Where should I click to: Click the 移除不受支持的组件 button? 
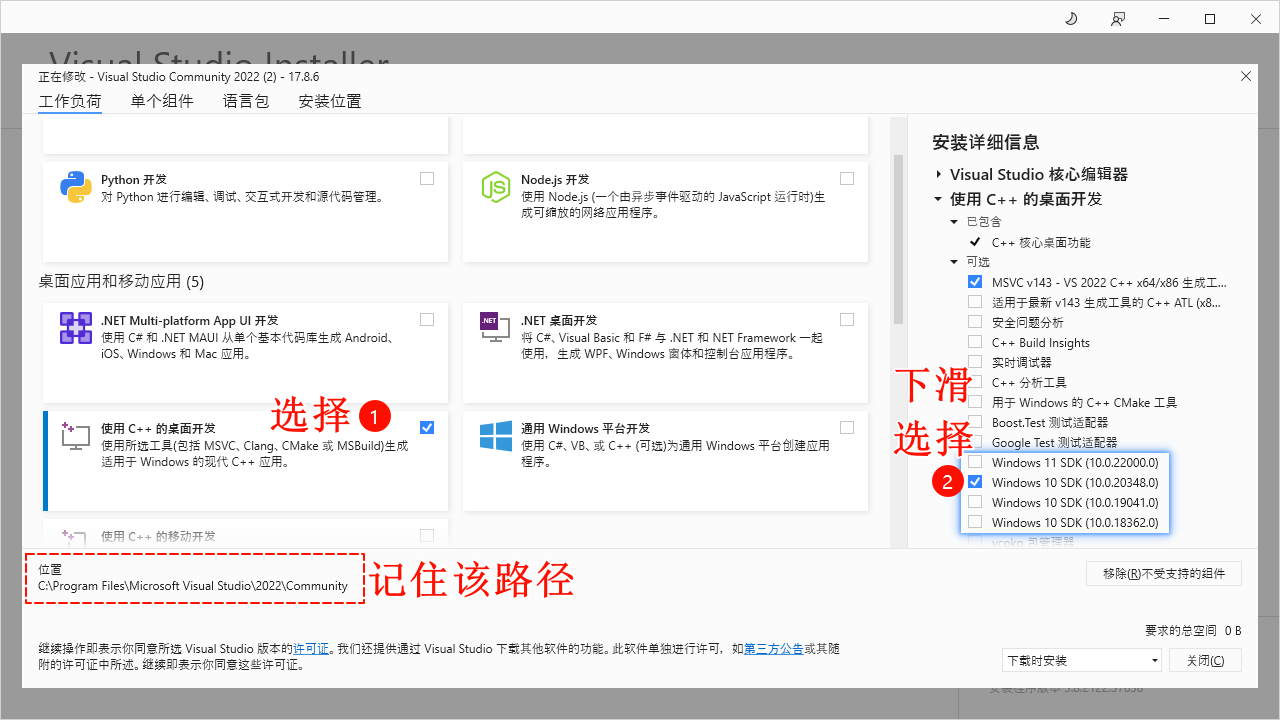tap(1163, 573)
